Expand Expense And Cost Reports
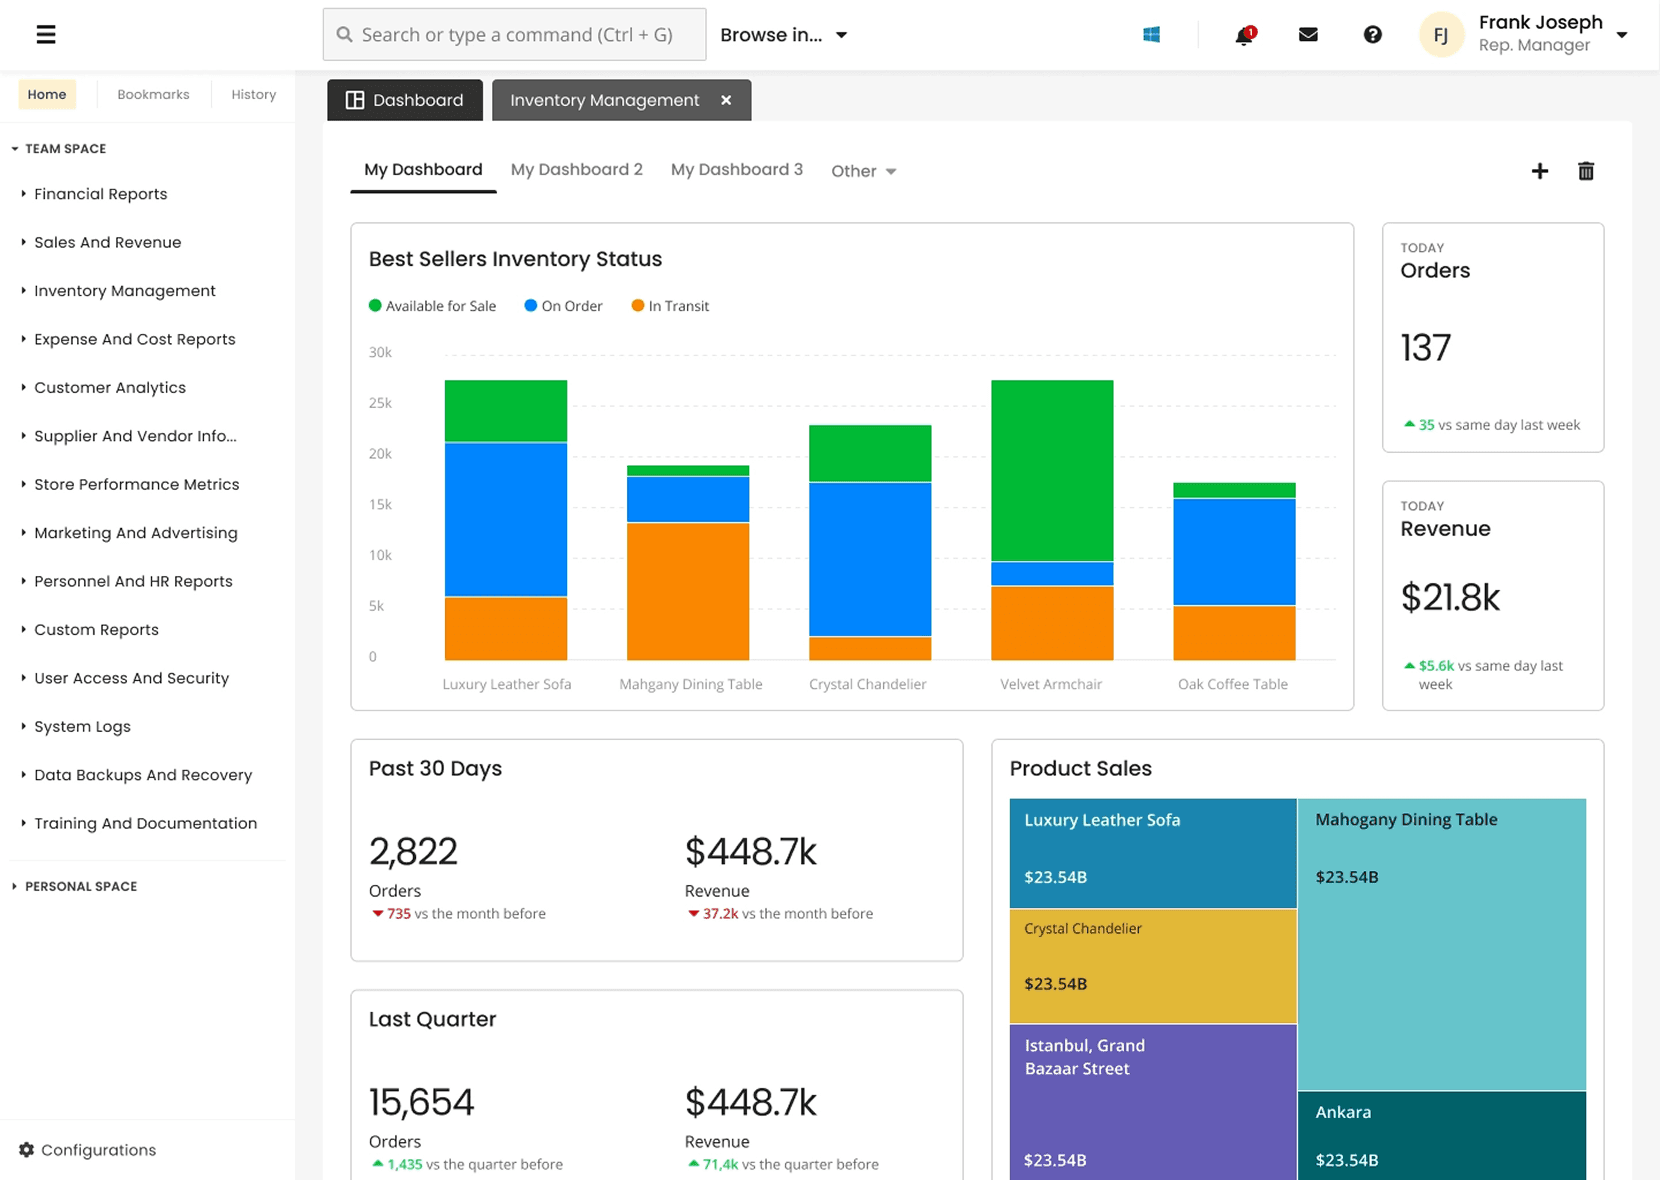The height and width of the screenshot is (1180, 1660). 23,339
